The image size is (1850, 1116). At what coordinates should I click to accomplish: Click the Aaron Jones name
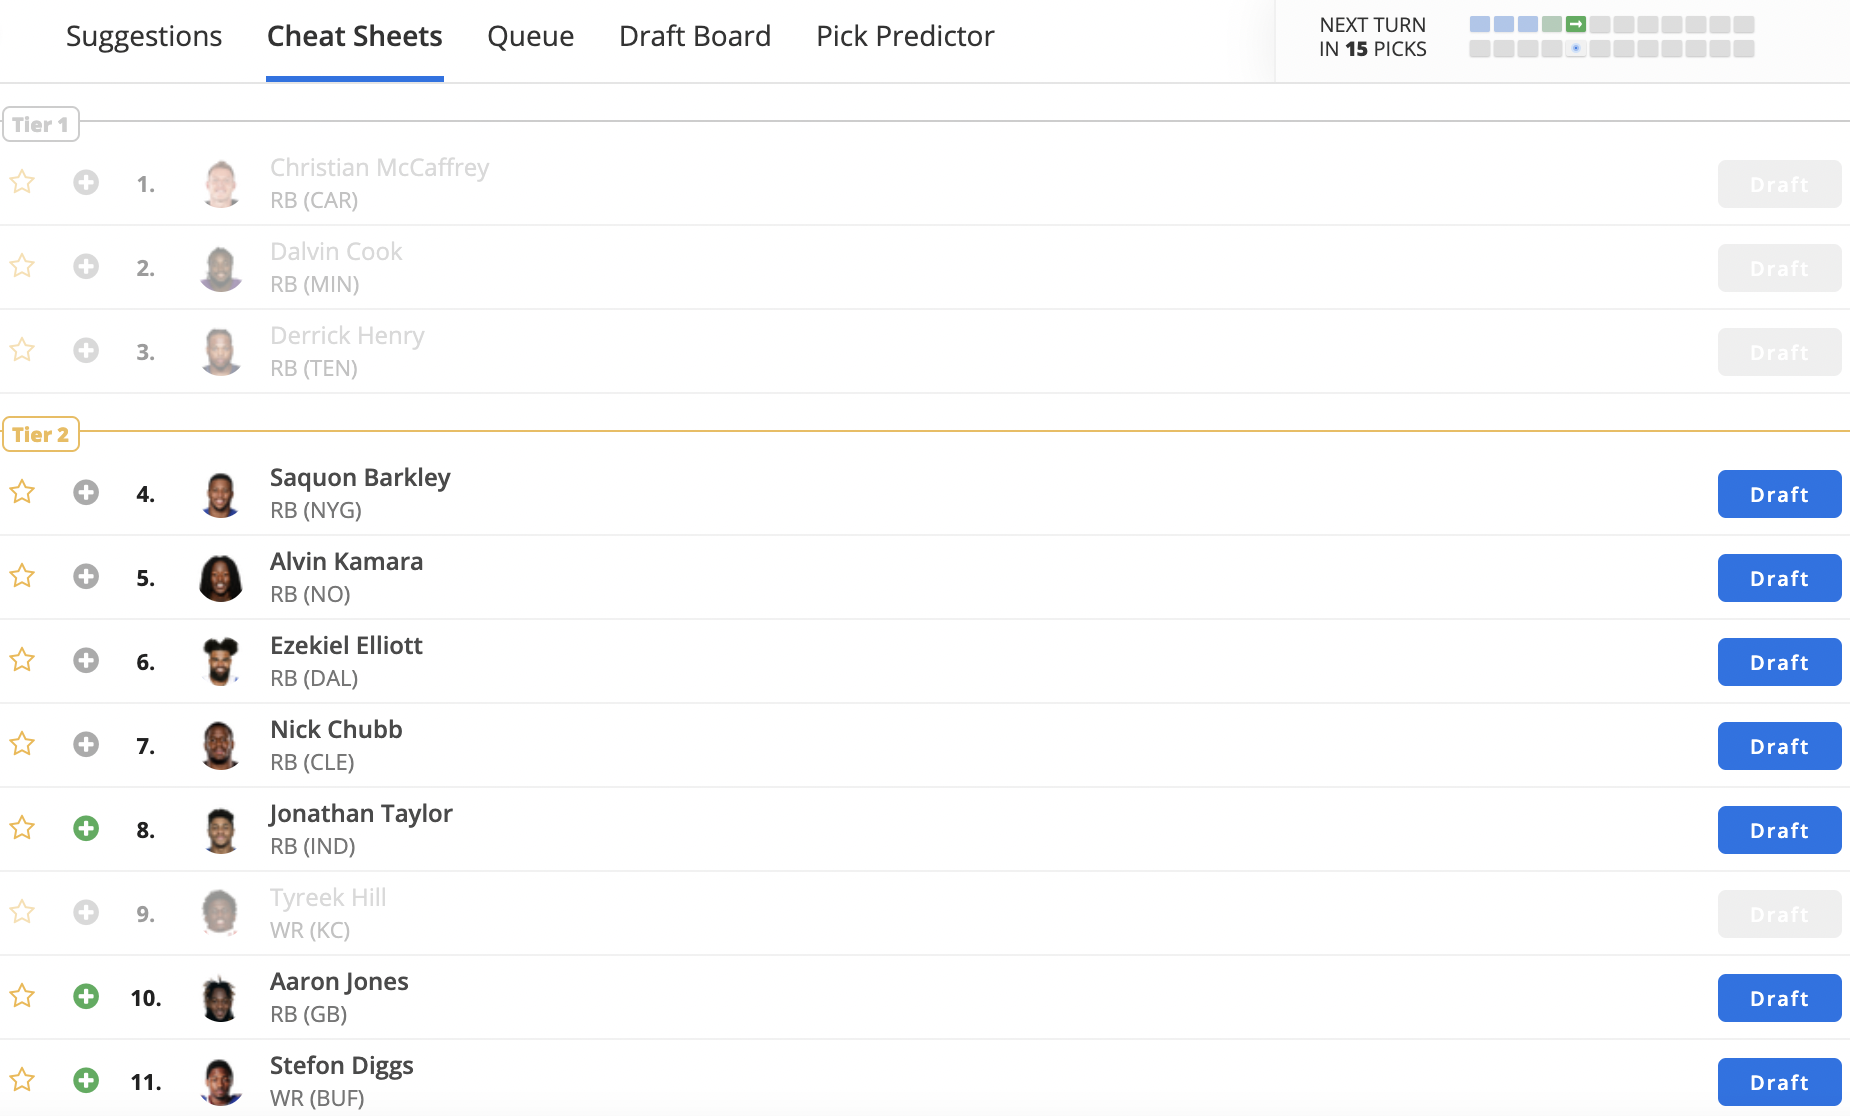[339, 982]
